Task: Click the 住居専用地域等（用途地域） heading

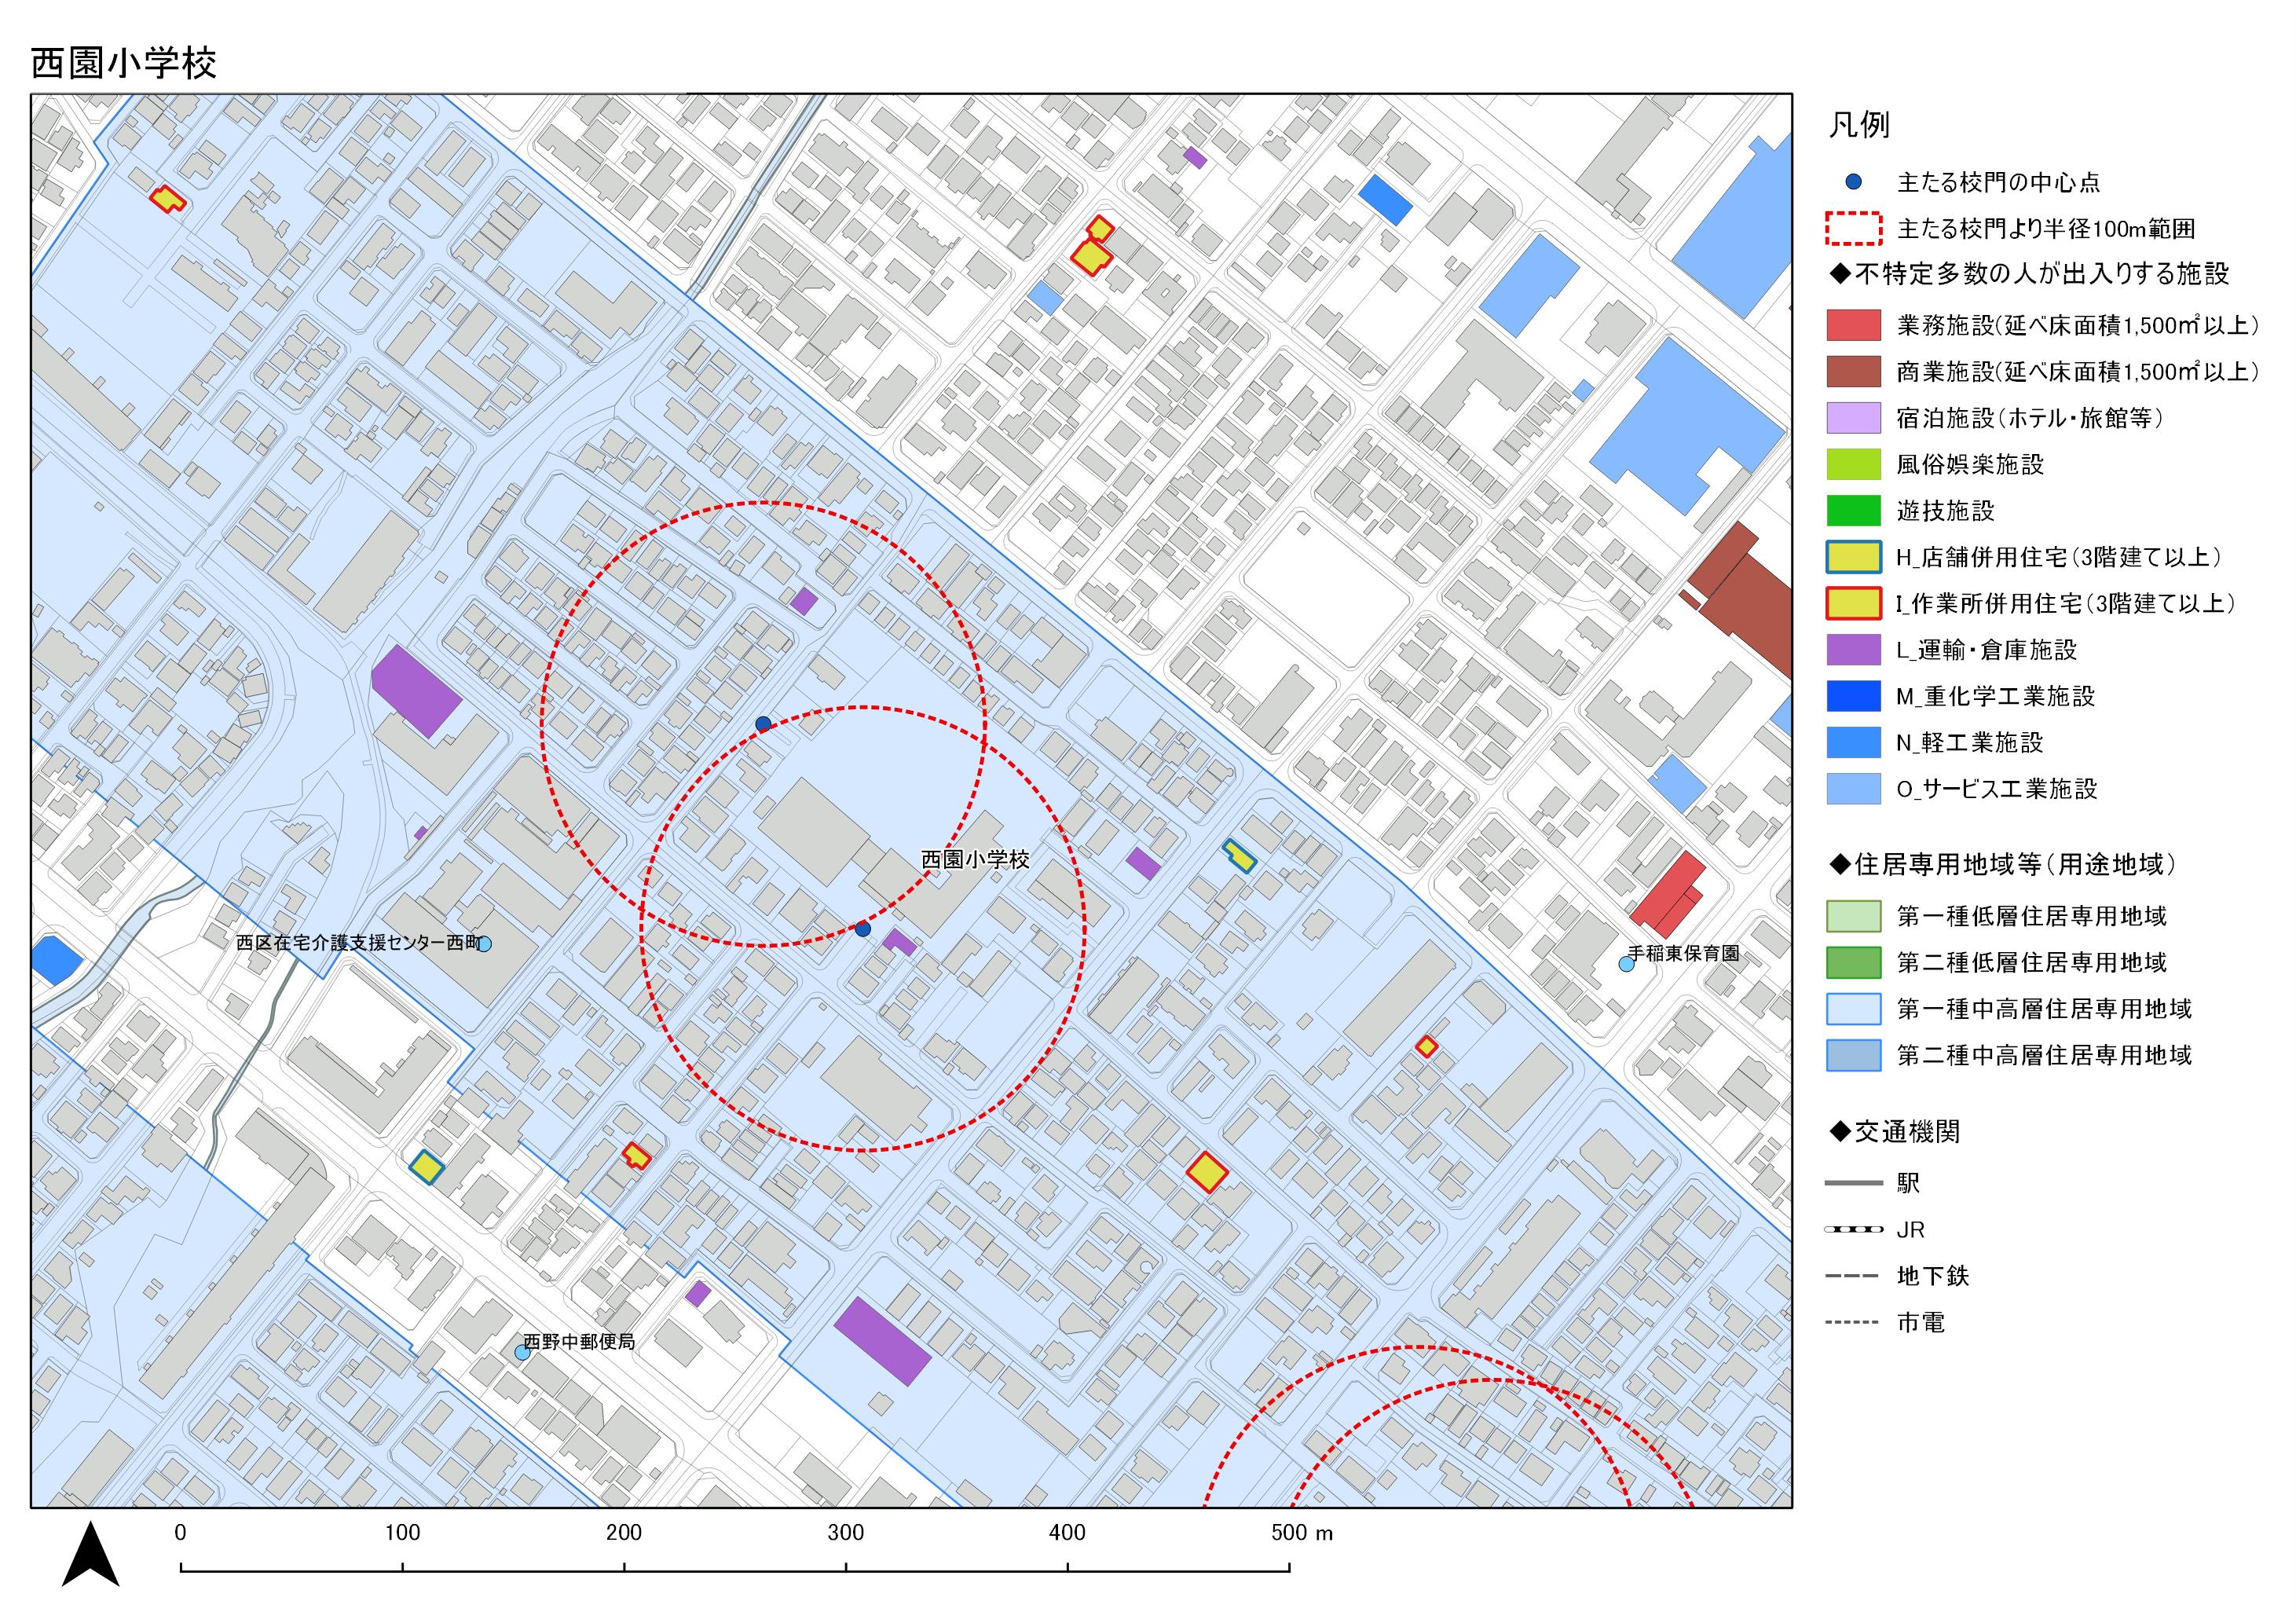Action: tap(2002, 864)
